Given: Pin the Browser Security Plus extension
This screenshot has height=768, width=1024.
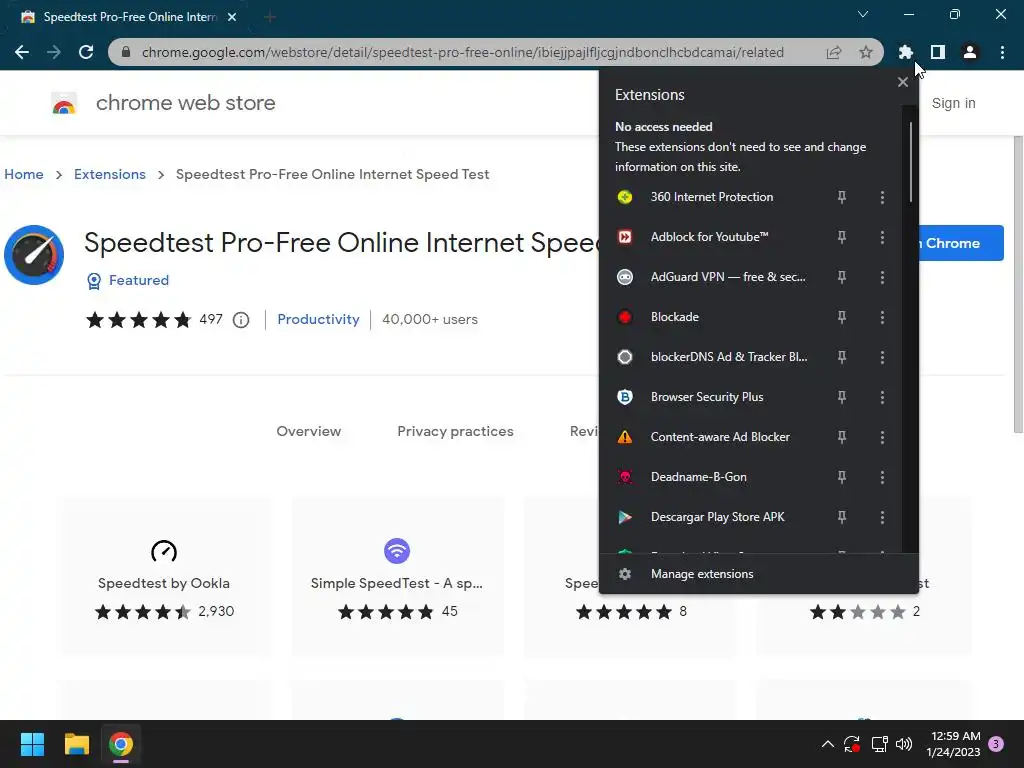Looking at the screenshot, I should pyautogui.click(x=842, y=397).
